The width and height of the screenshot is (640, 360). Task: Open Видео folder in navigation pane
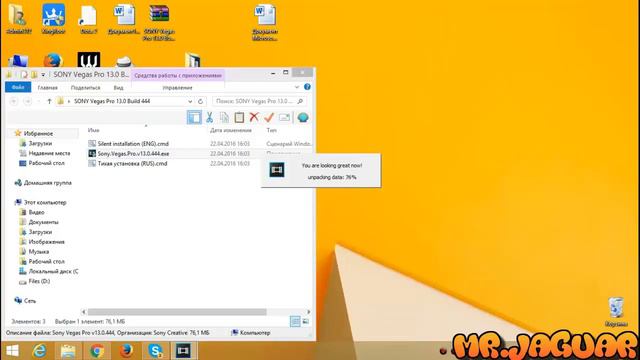tap(36, 212)
